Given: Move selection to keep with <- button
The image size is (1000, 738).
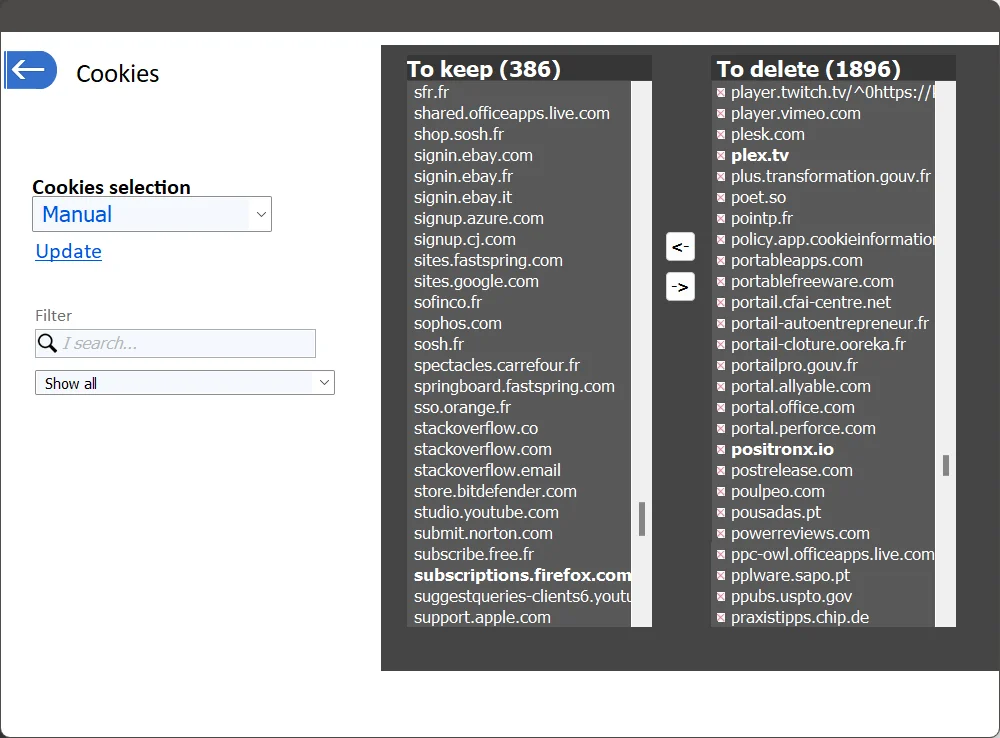Looking at the screenshot, I should click(x=680, y=247).
